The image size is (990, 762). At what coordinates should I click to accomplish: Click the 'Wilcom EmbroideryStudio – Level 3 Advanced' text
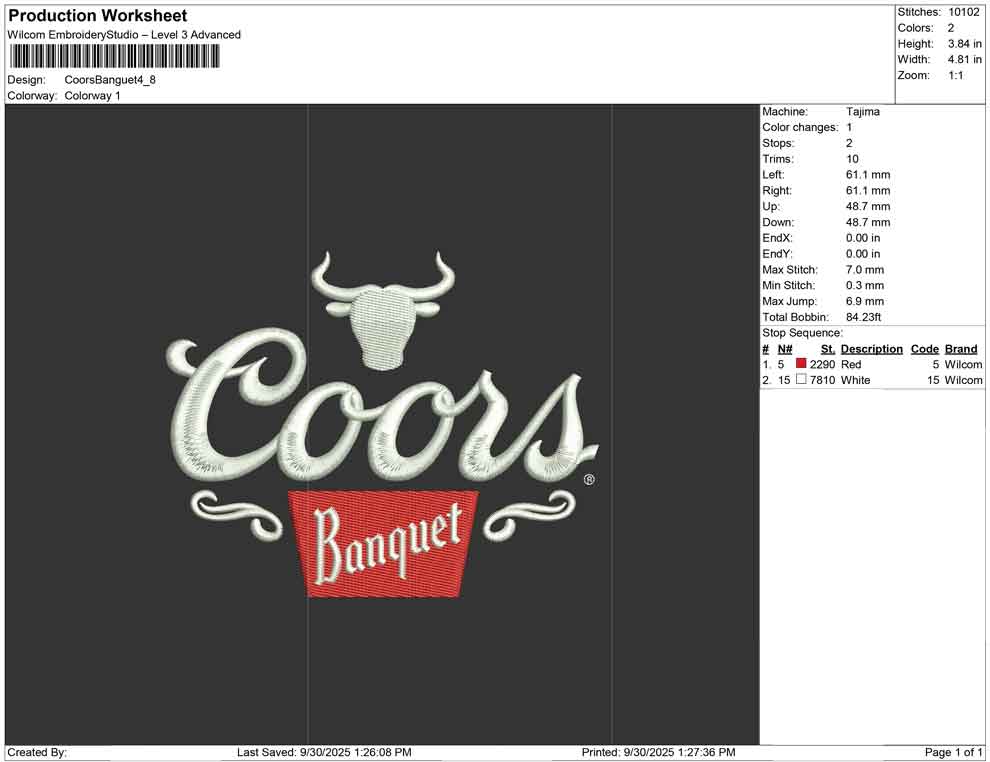124,35
